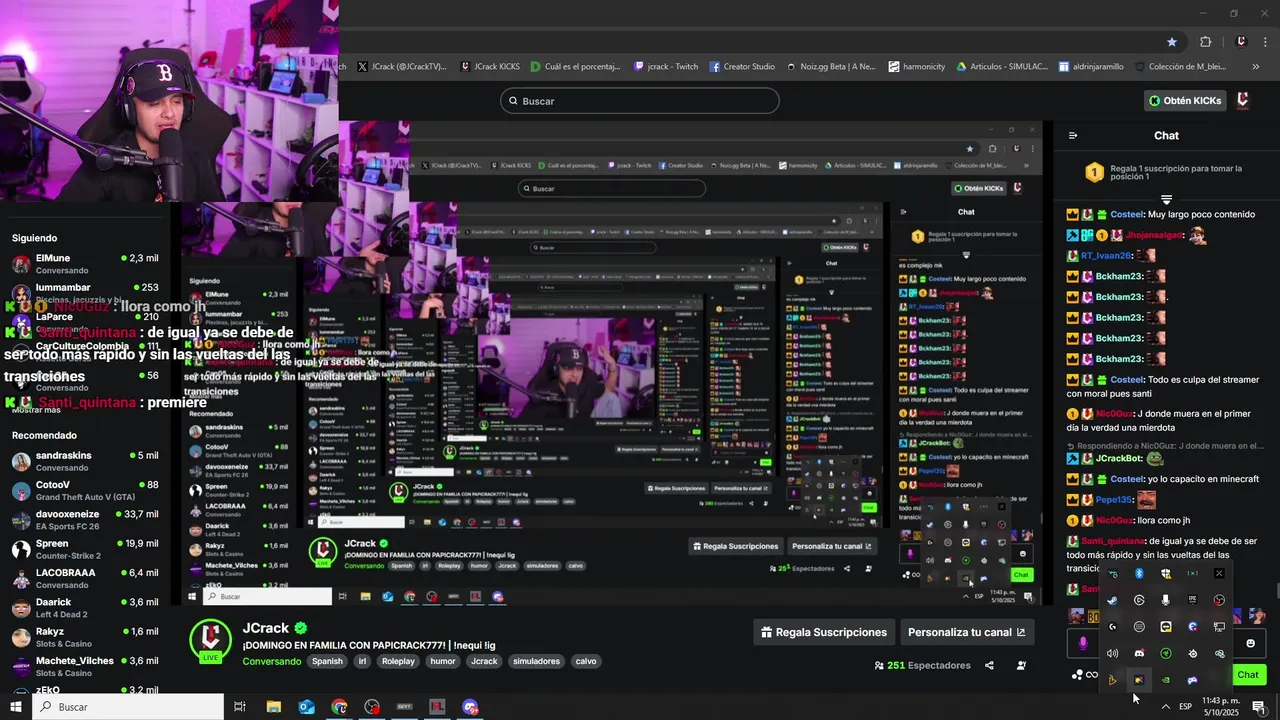The height and width of the screenshot is (720, 1280).
Task: Open the Creator Studio bookmark
Action: 742,66
